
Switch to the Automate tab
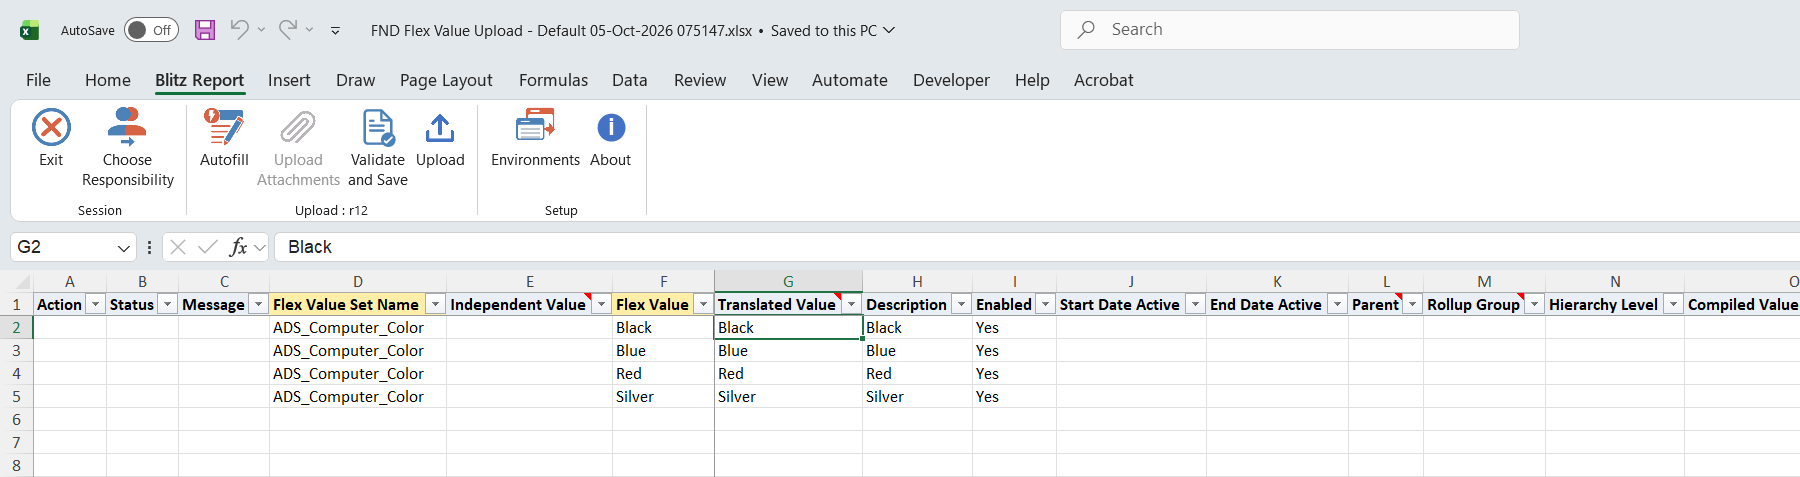(850, 80)
